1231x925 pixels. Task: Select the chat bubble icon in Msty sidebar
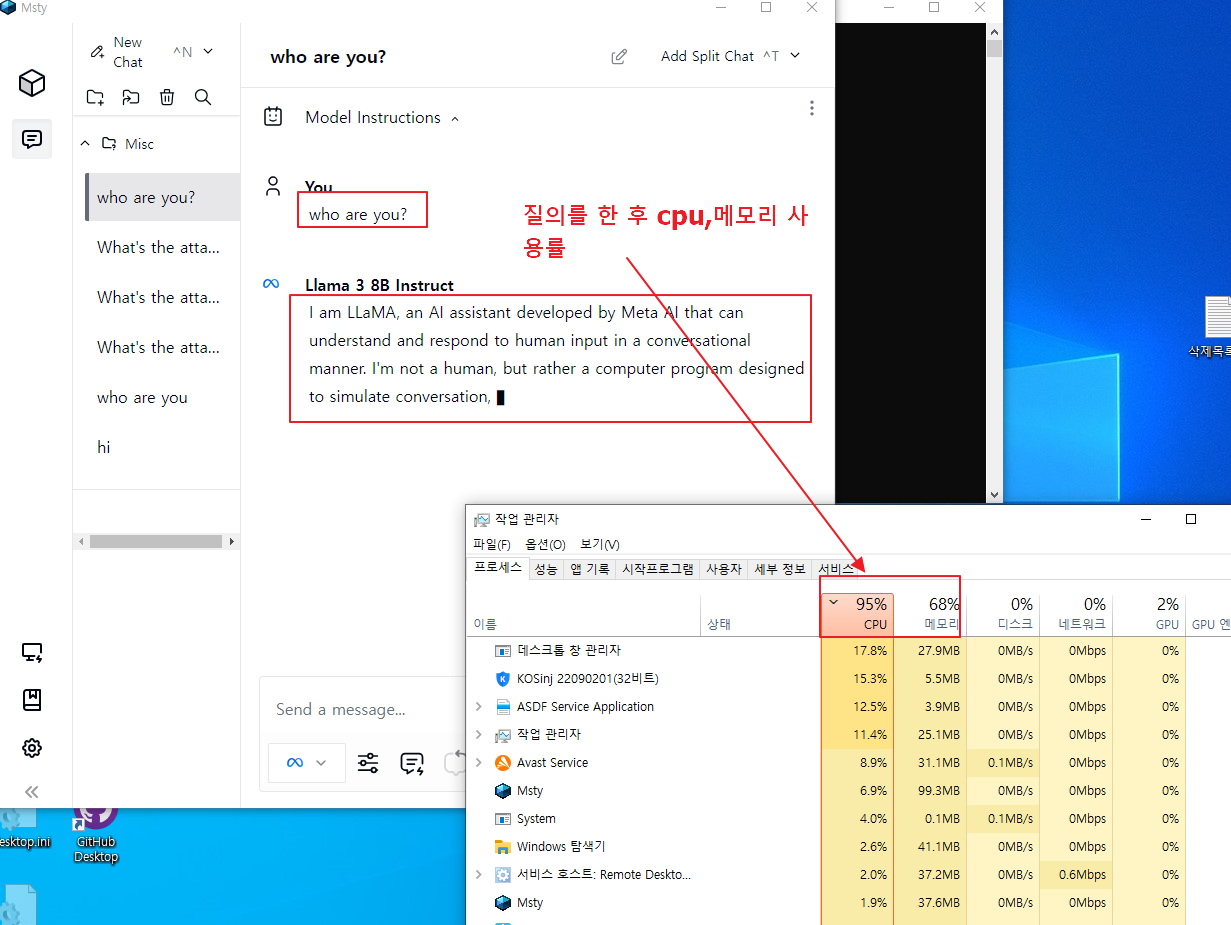coord(32,139)
